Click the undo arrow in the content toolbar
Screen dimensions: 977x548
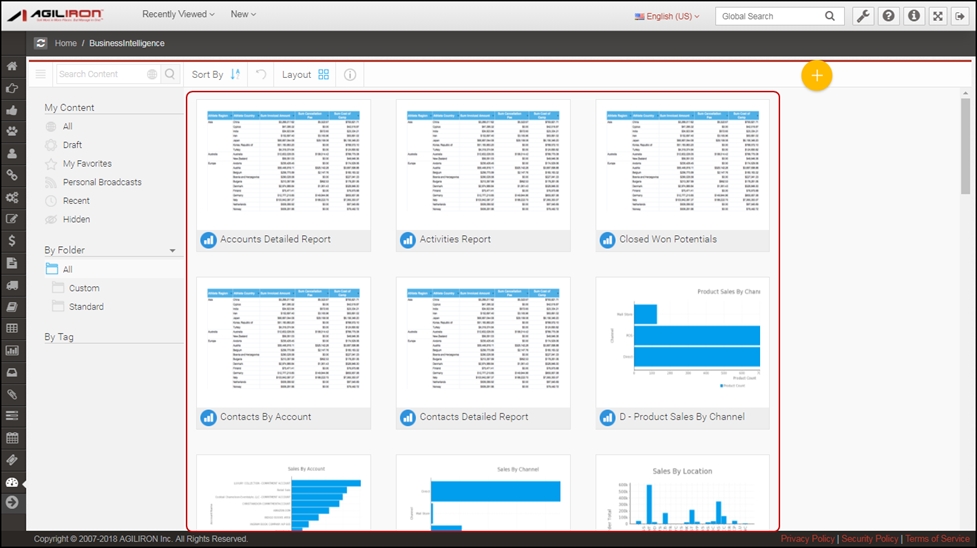point(261,74)
